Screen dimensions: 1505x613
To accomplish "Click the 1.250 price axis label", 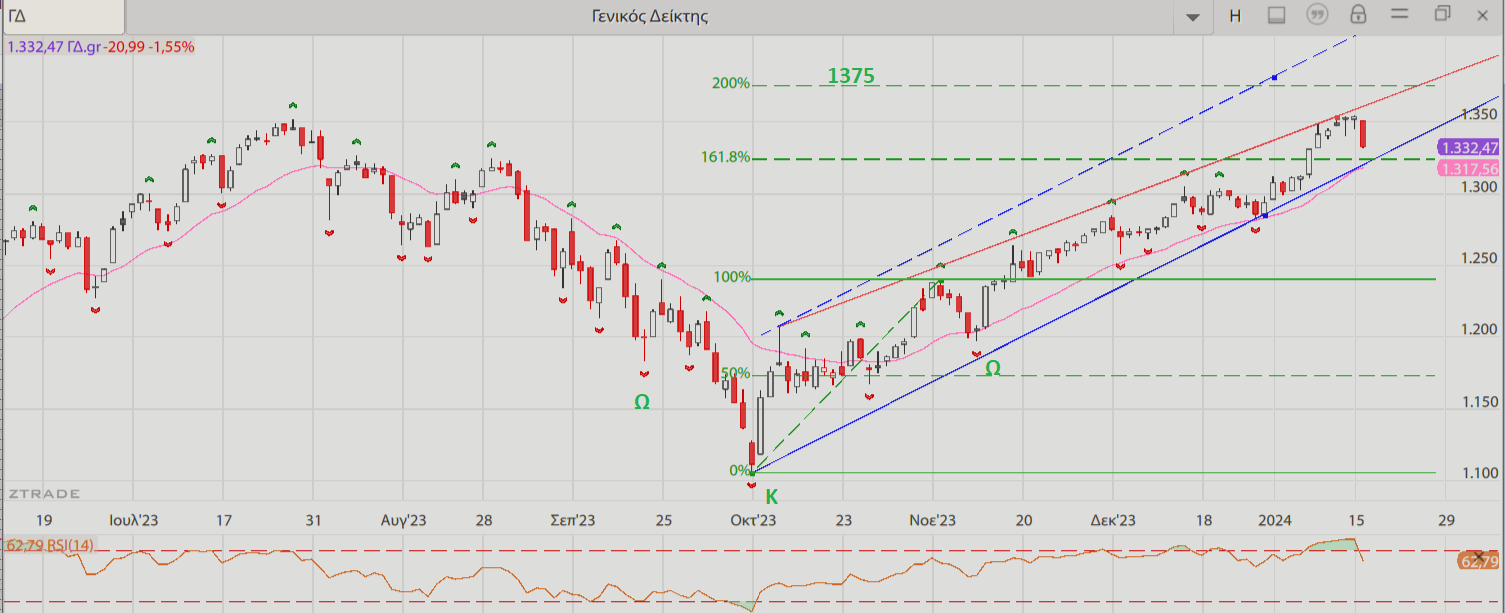I will 1478,258.
